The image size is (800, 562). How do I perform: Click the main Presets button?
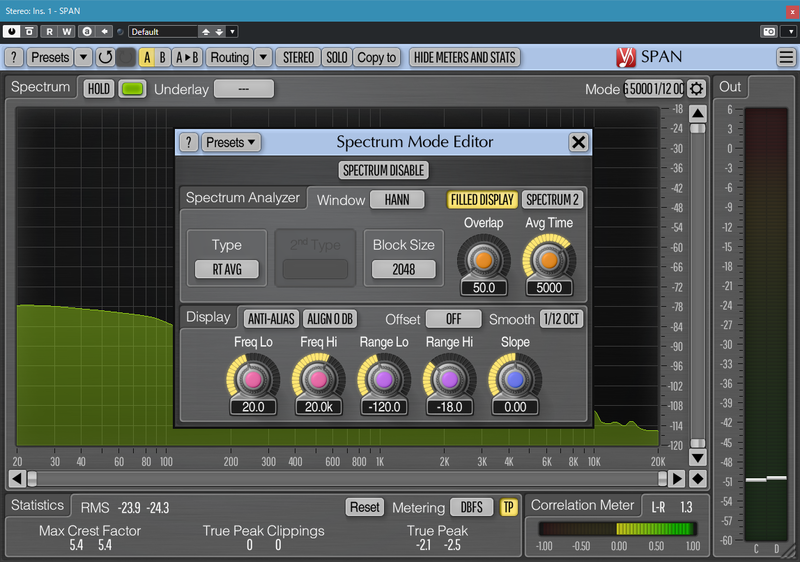click(50, 57)
